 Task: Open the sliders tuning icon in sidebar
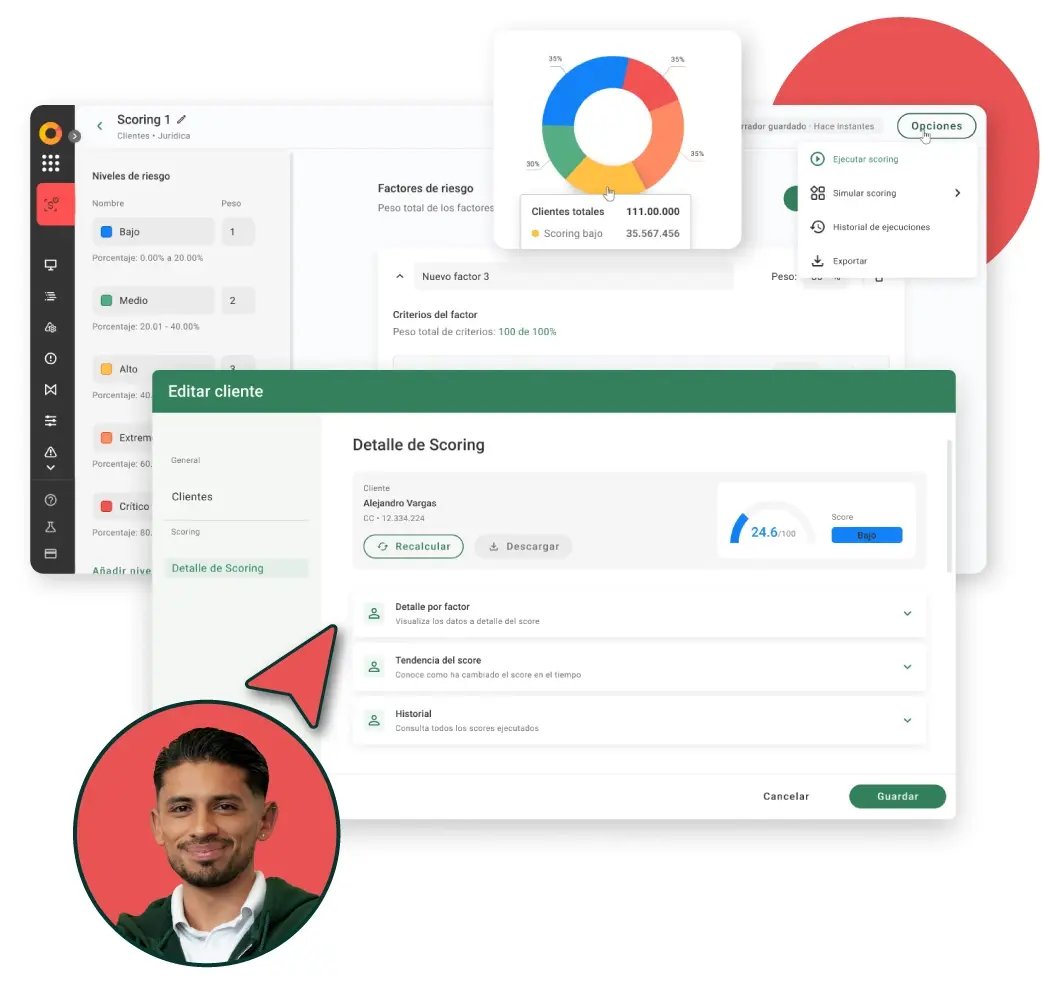coord(51,420)
